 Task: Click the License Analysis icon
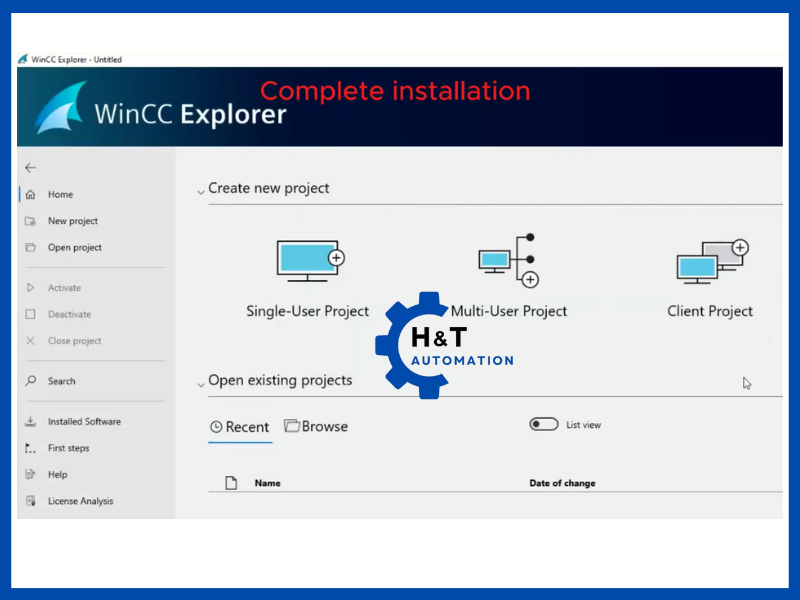coord(30,501)
